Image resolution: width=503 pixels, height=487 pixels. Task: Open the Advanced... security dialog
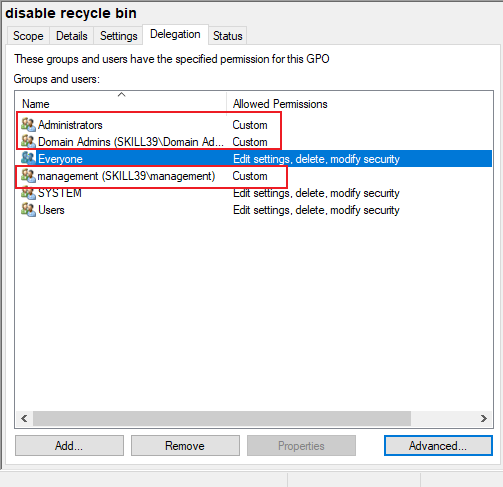[438, 446]
